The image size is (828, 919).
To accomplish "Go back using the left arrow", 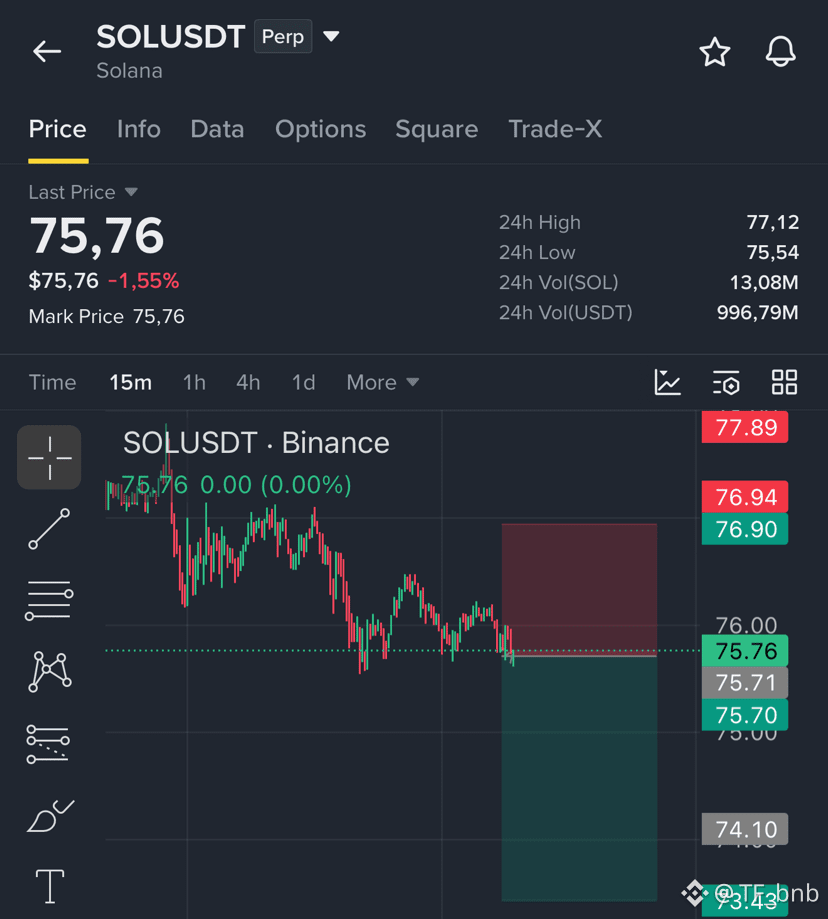I will 47,52.
